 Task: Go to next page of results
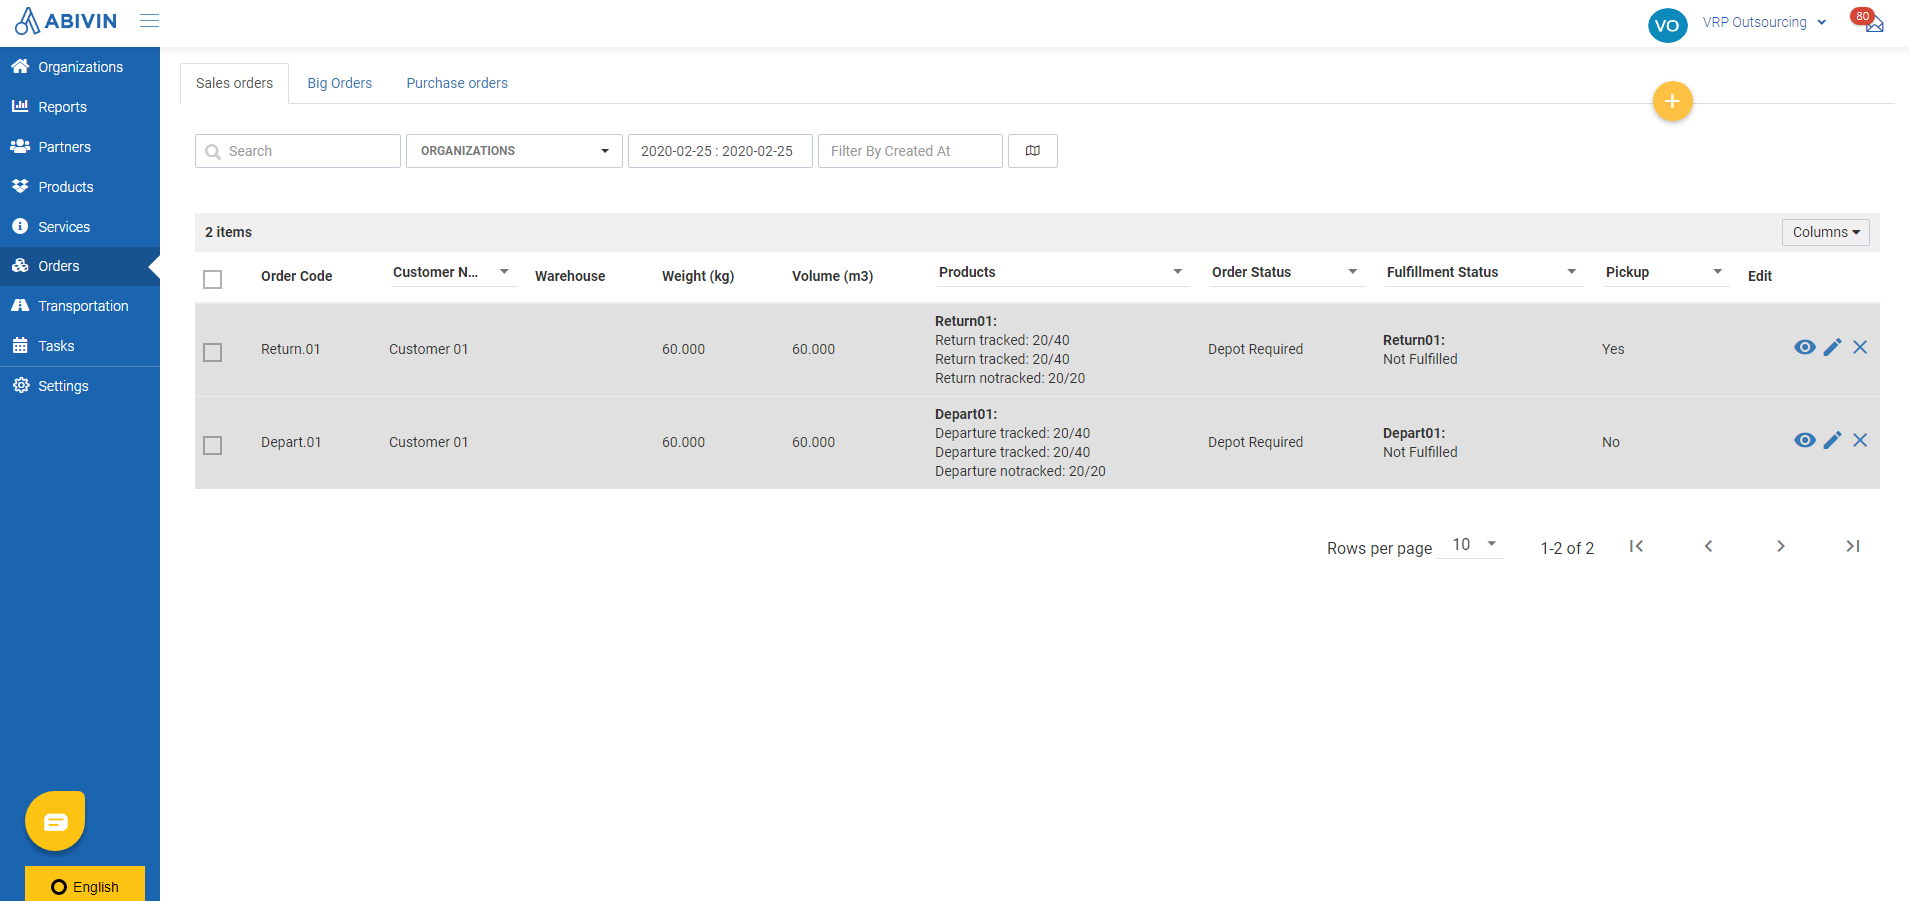pyautogui.click(x=1780, y=546)
